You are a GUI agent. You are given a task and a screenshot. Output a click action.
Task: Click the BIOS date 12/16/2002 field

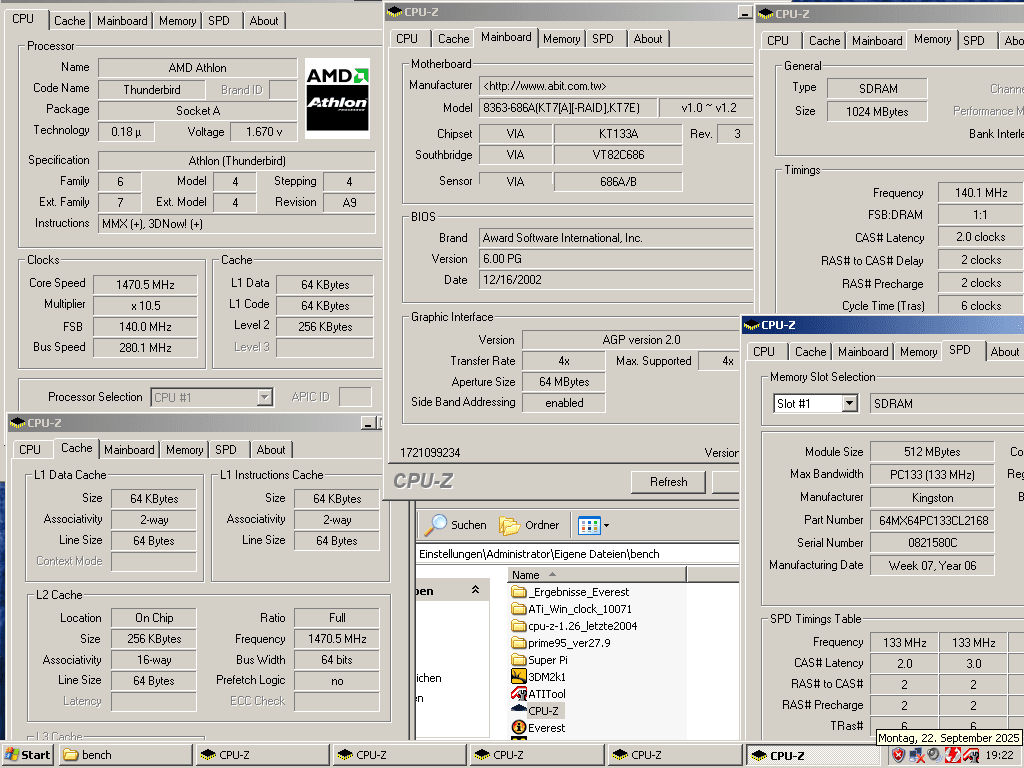click(x=616, y=280)
